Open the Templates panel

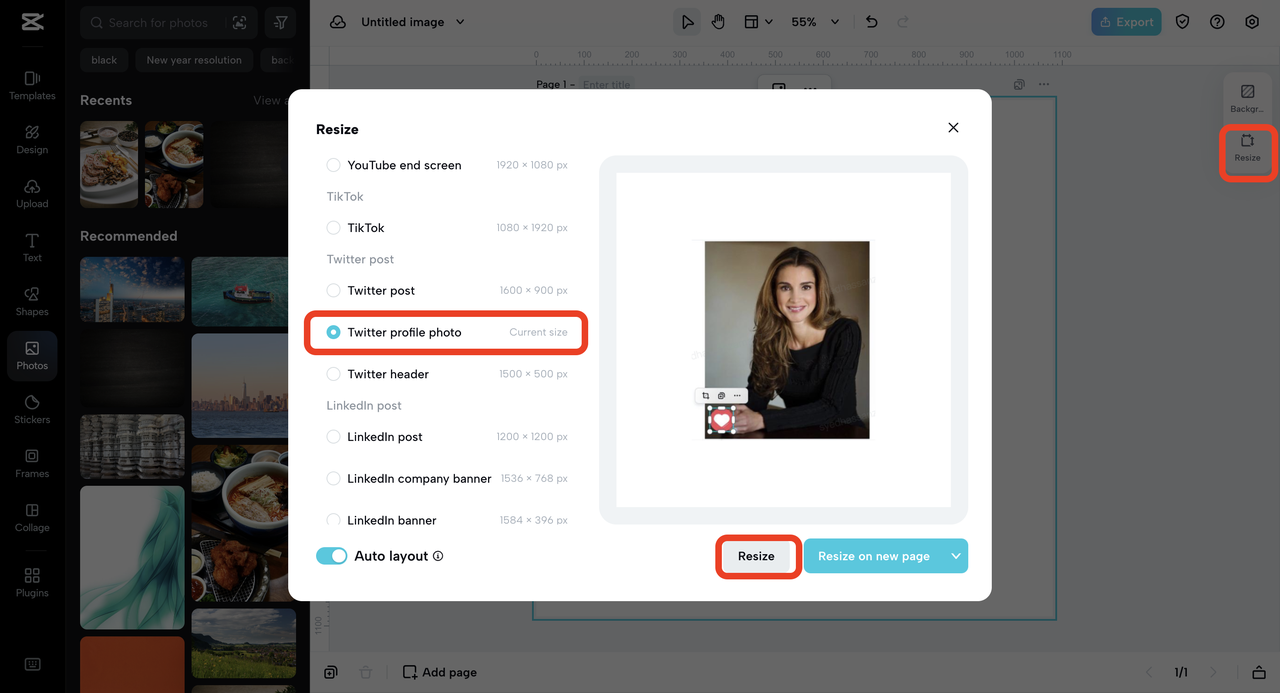pyautogui.click(x=32, y=85)
